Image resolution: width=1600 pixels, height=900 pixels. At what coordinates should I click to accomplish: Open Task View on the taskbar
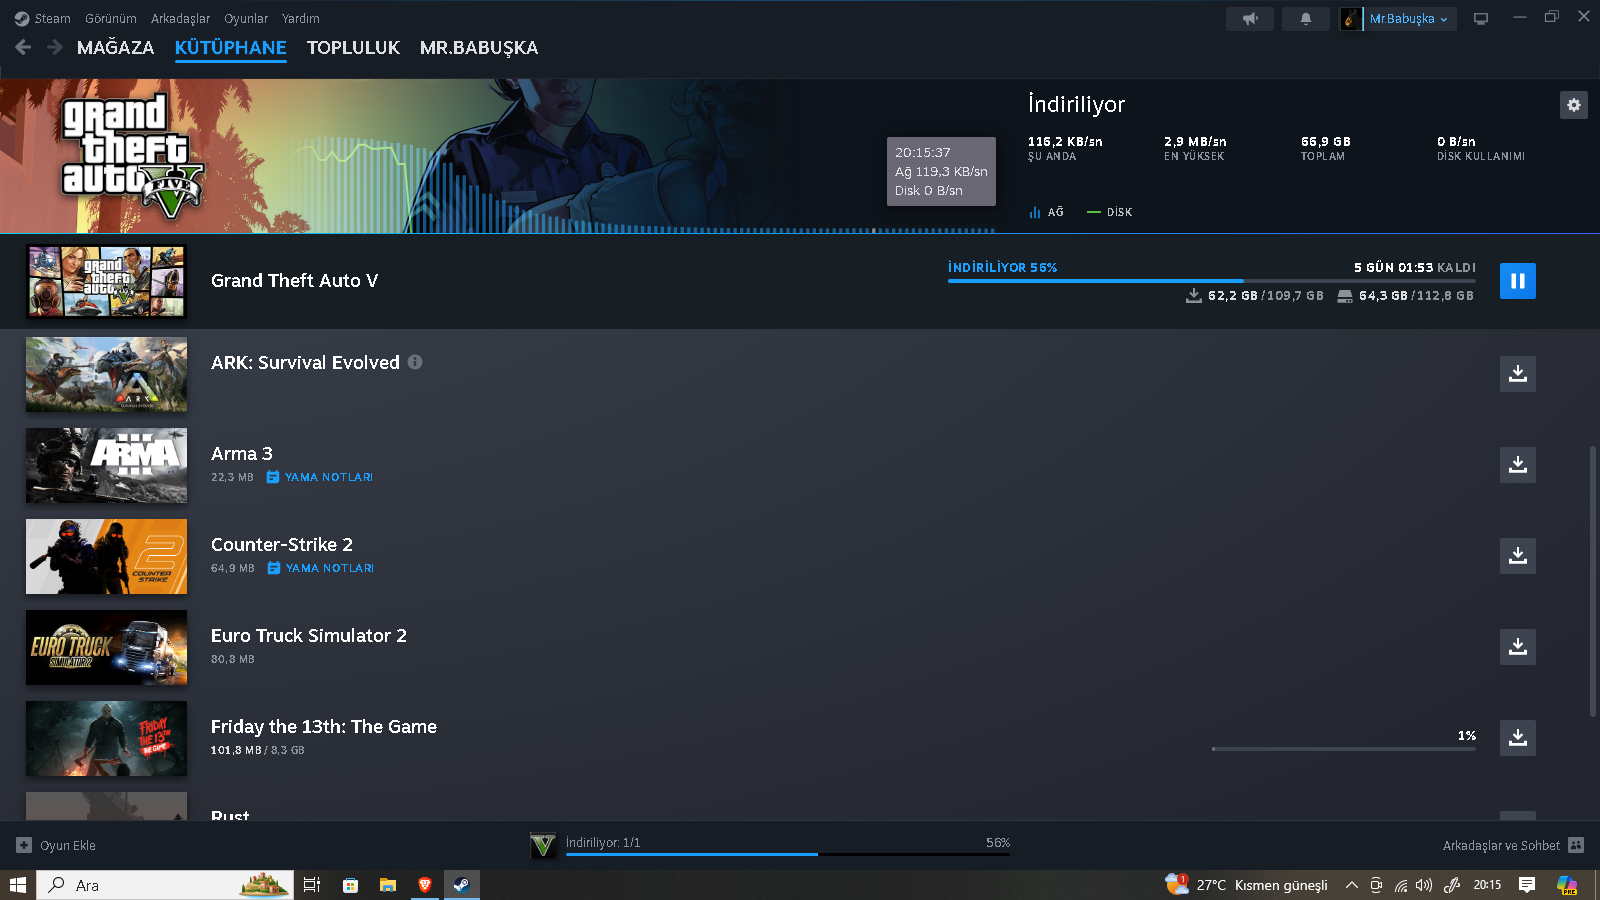pos(312,885)
